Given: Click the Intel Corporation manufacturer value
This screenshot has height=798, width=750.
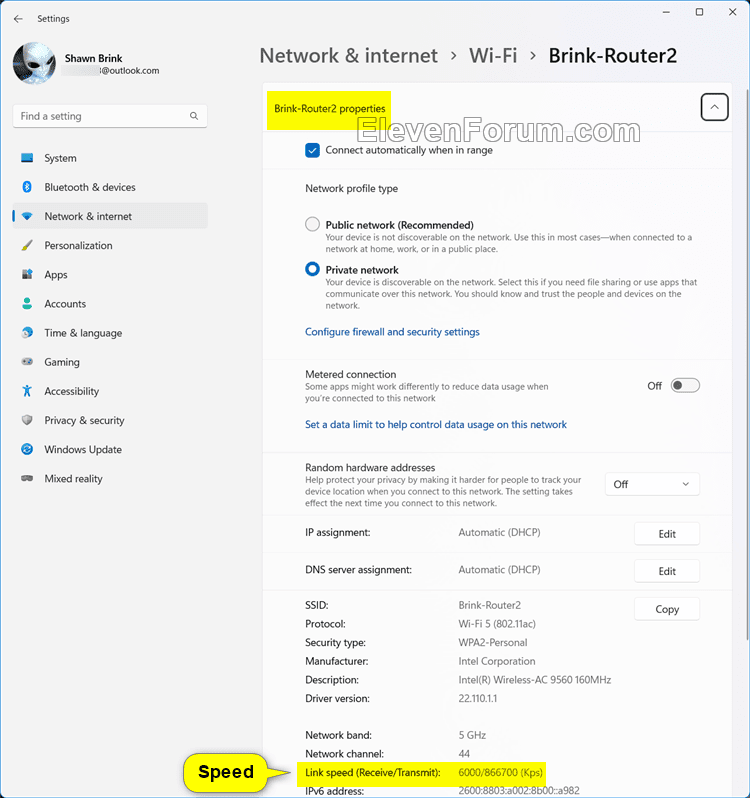Looking at the screenshot, I should pyautogui.click(x=497, y=661).
